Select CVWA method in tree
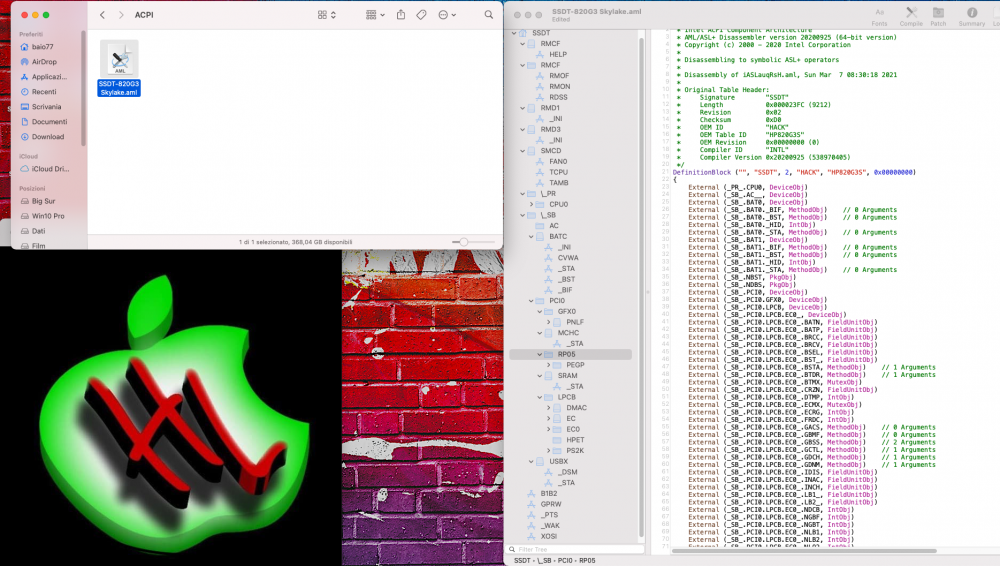This screenshot has height=566, width=1000. 568,258
